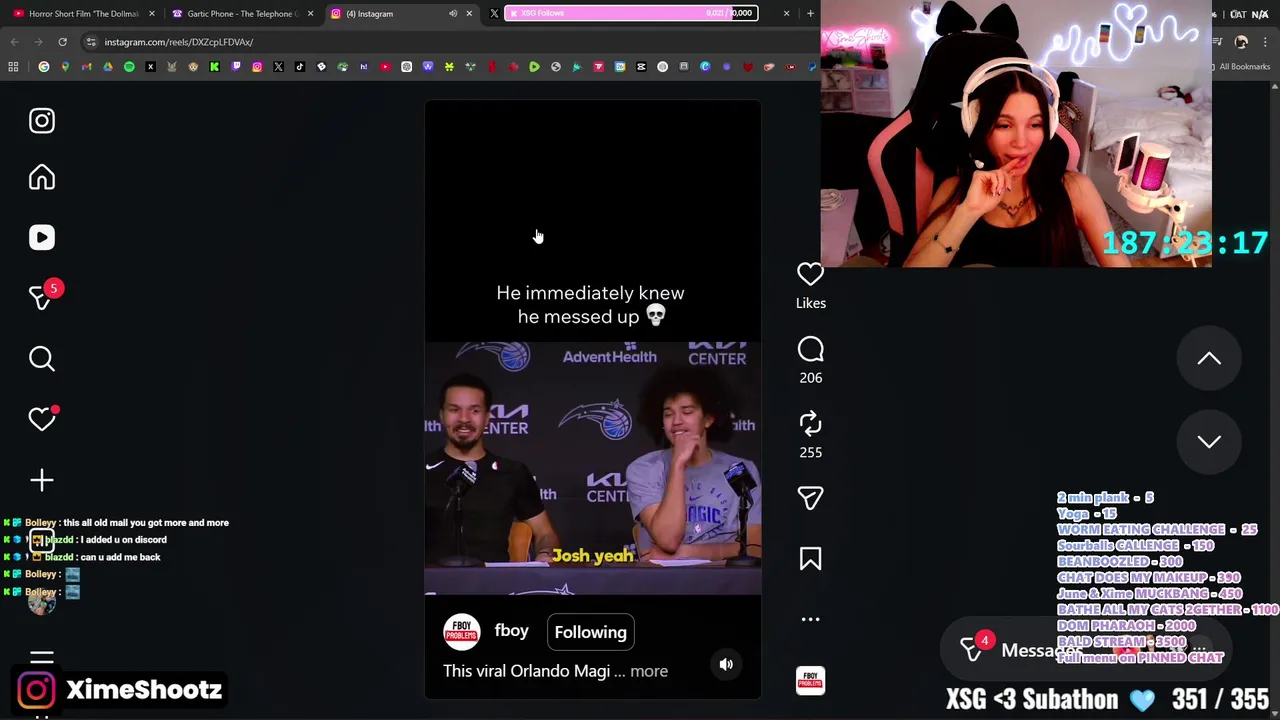Screen dimensions: 1280x720
Task: Open Kick bookmark green K icon
Action: click(214, 67)
